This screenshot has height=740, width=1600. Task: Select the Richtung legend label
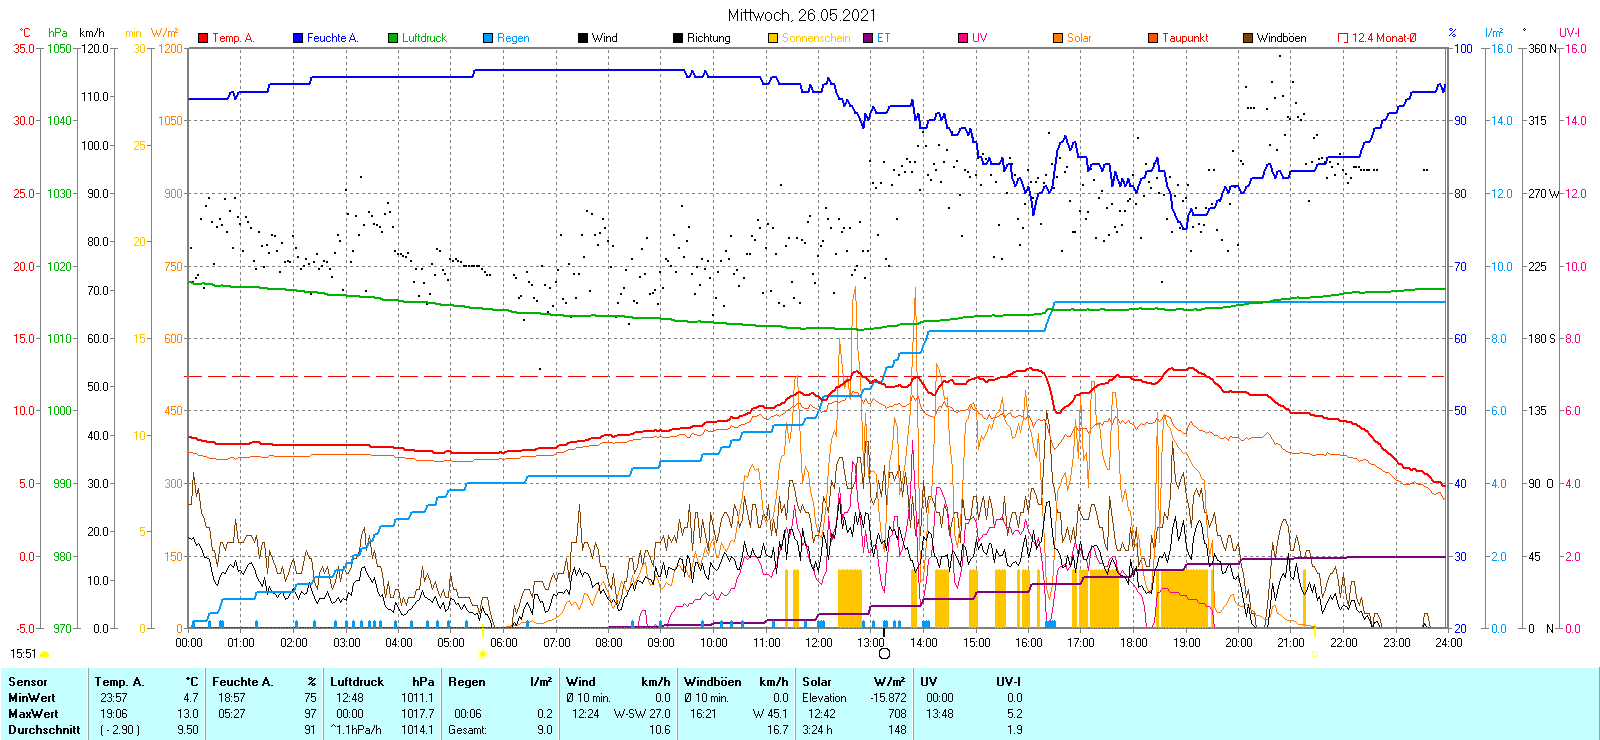(709, 38)
